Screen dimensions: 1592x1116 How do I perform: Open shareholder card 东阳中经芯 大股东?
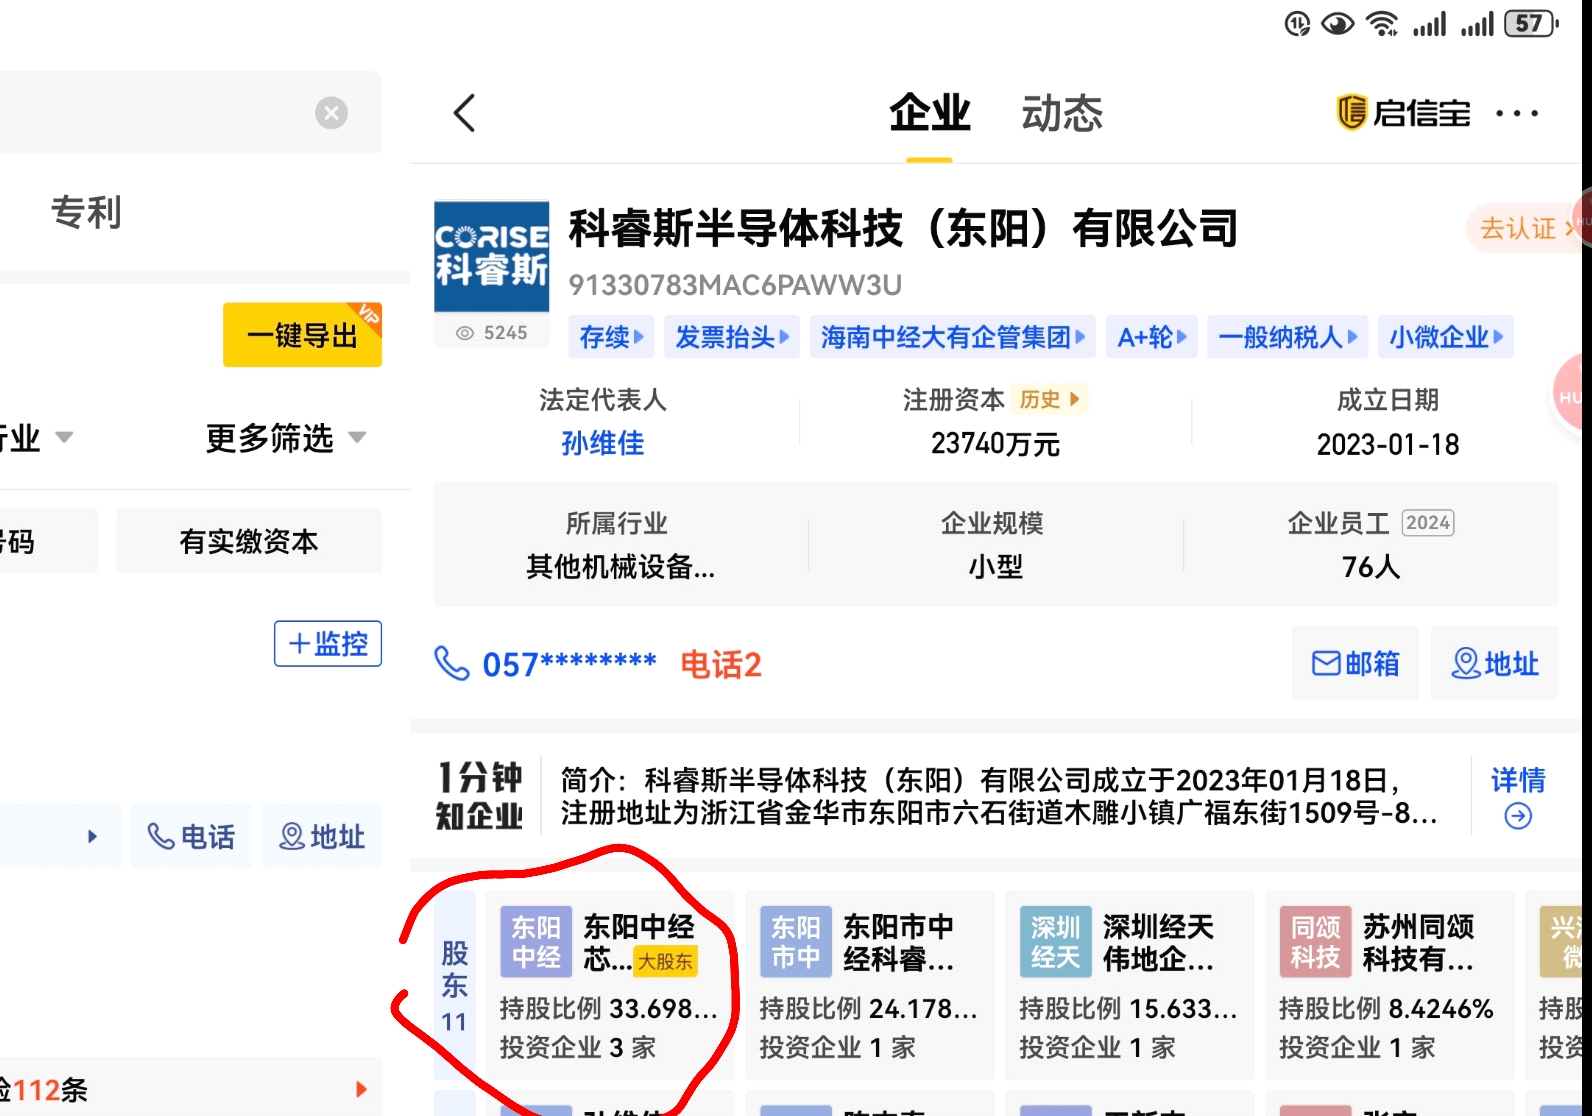pyautogui.click(x=610, y=985)
